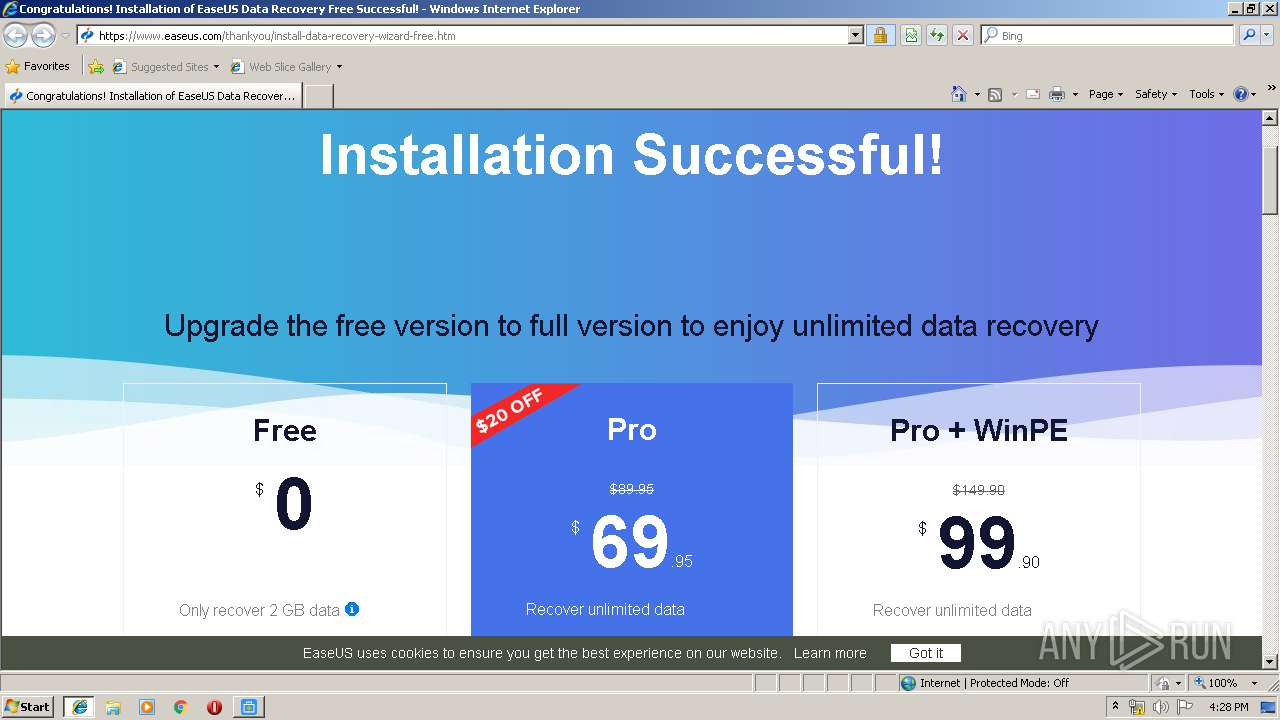Show hidden tray icons arrow

[1116, 707]
